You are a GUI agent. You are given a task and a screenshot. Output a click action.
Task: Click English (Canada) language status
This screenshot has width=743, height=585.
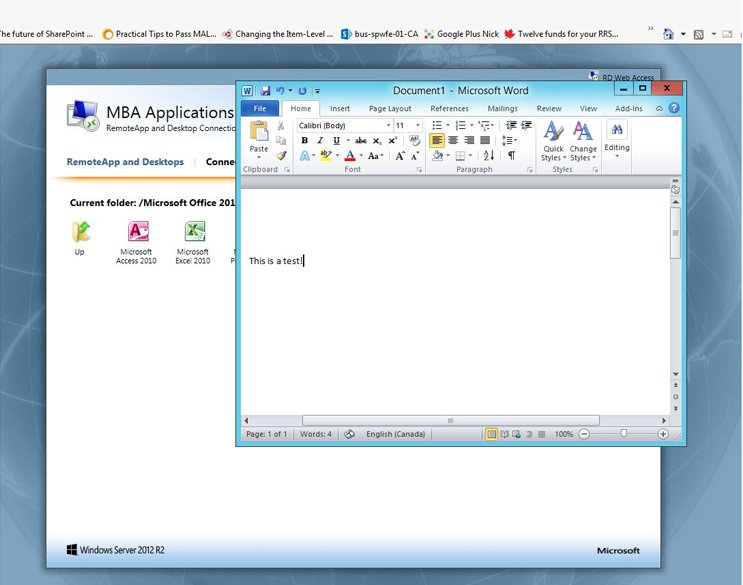pyautogui.click(x=395, y=434)
